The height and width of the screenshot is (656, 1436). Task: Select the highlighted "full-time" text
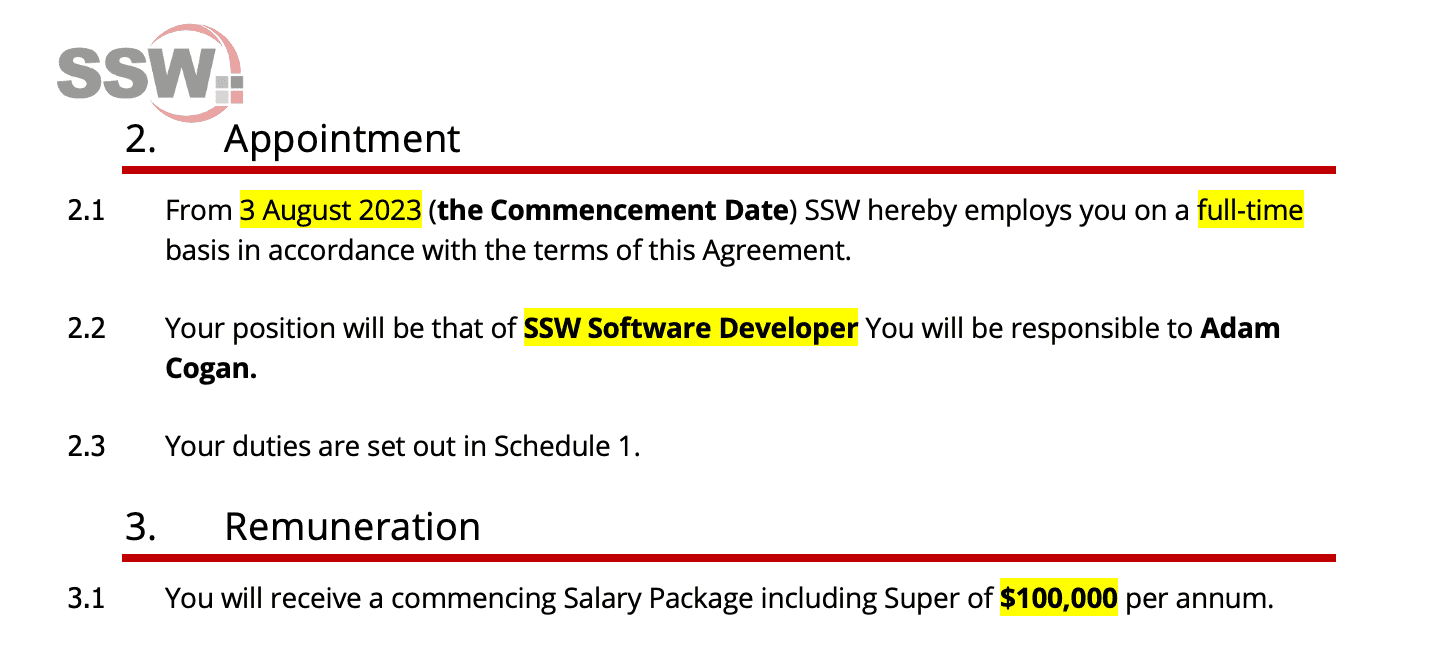coord(1250,211)
